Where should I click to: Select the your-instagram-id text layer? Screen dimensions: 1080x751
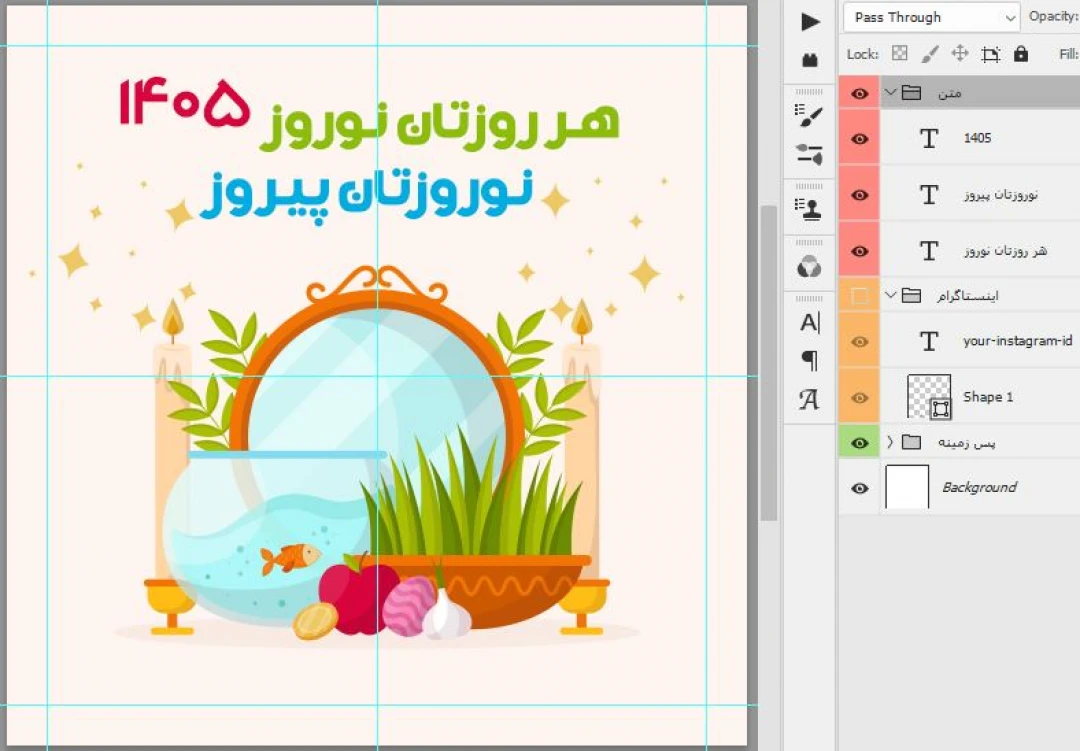tap(1017, 341)
